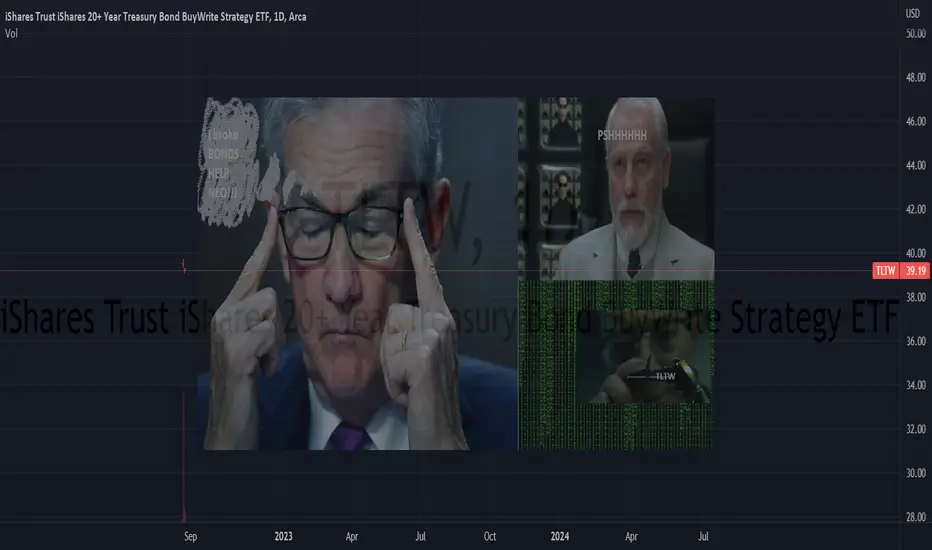Viewport: 932px width, 550px height.
Task: Click the 39.19 current price label
Action: [915, 271]
